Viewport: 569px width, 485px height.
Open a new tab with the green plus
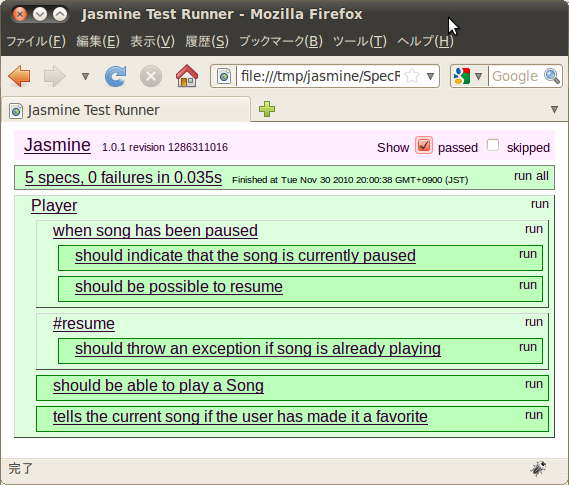[x=267, y=109]
